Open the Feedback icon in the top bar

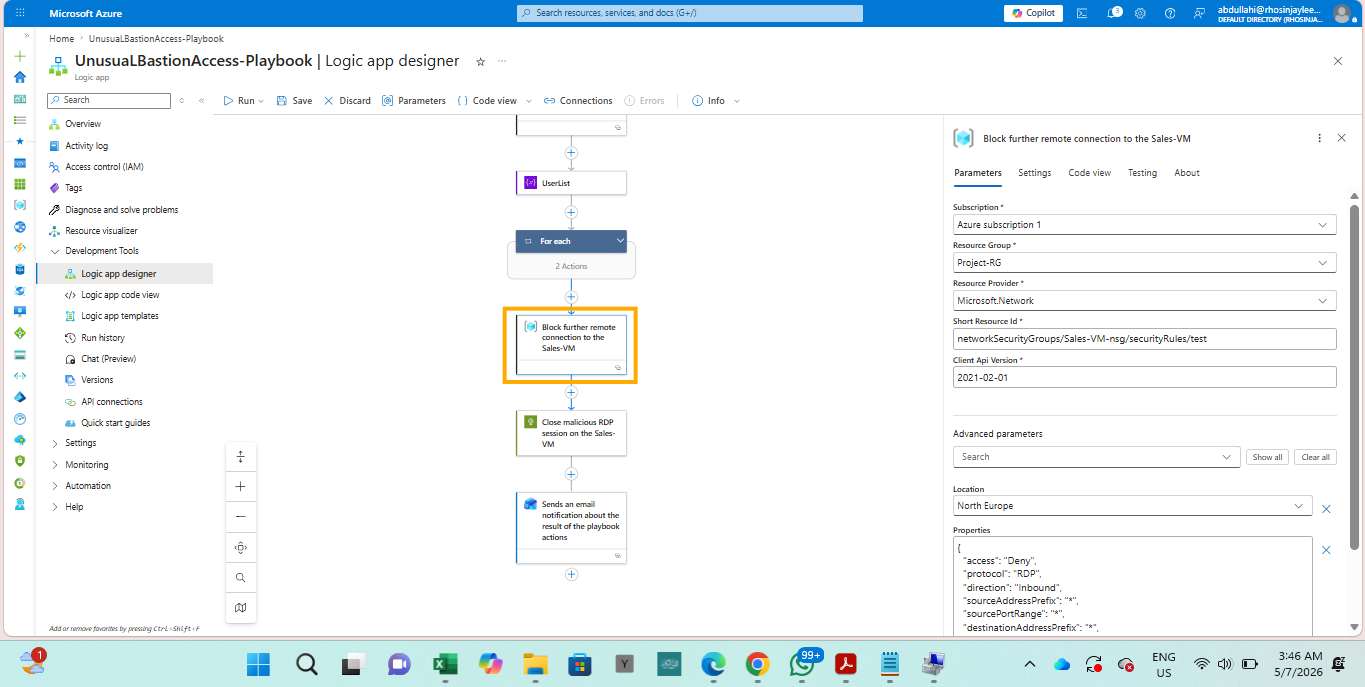click(1199, 13)
